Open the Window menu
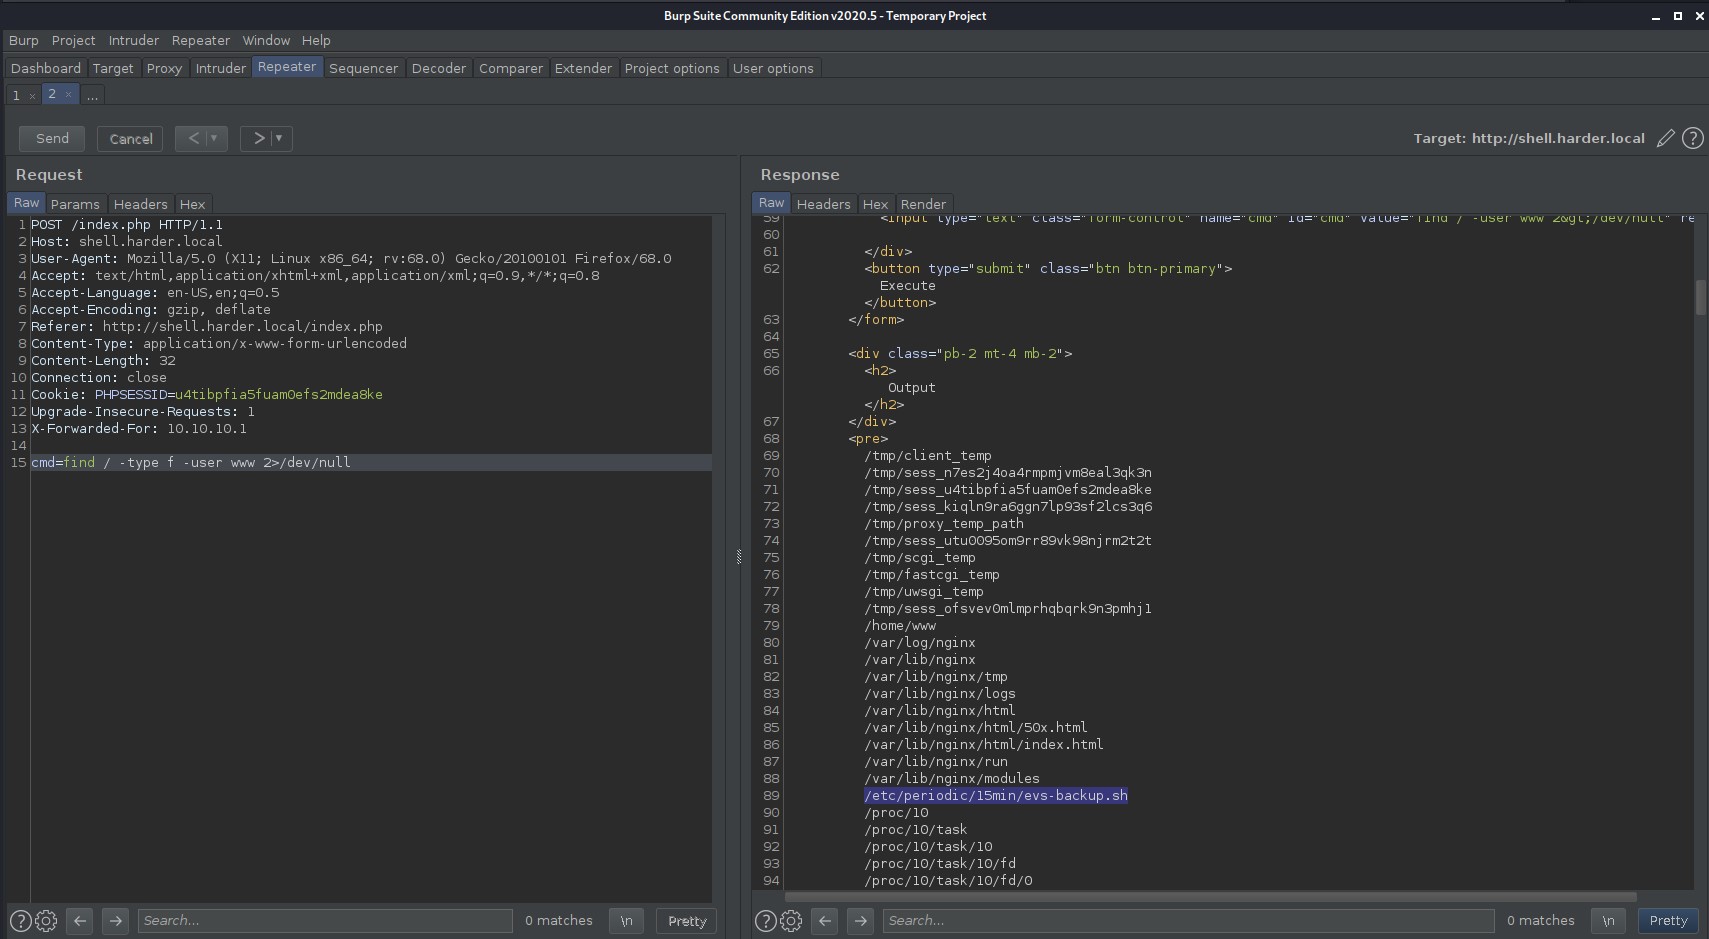This screenshot has height=939, width=1709. [266, 41]
